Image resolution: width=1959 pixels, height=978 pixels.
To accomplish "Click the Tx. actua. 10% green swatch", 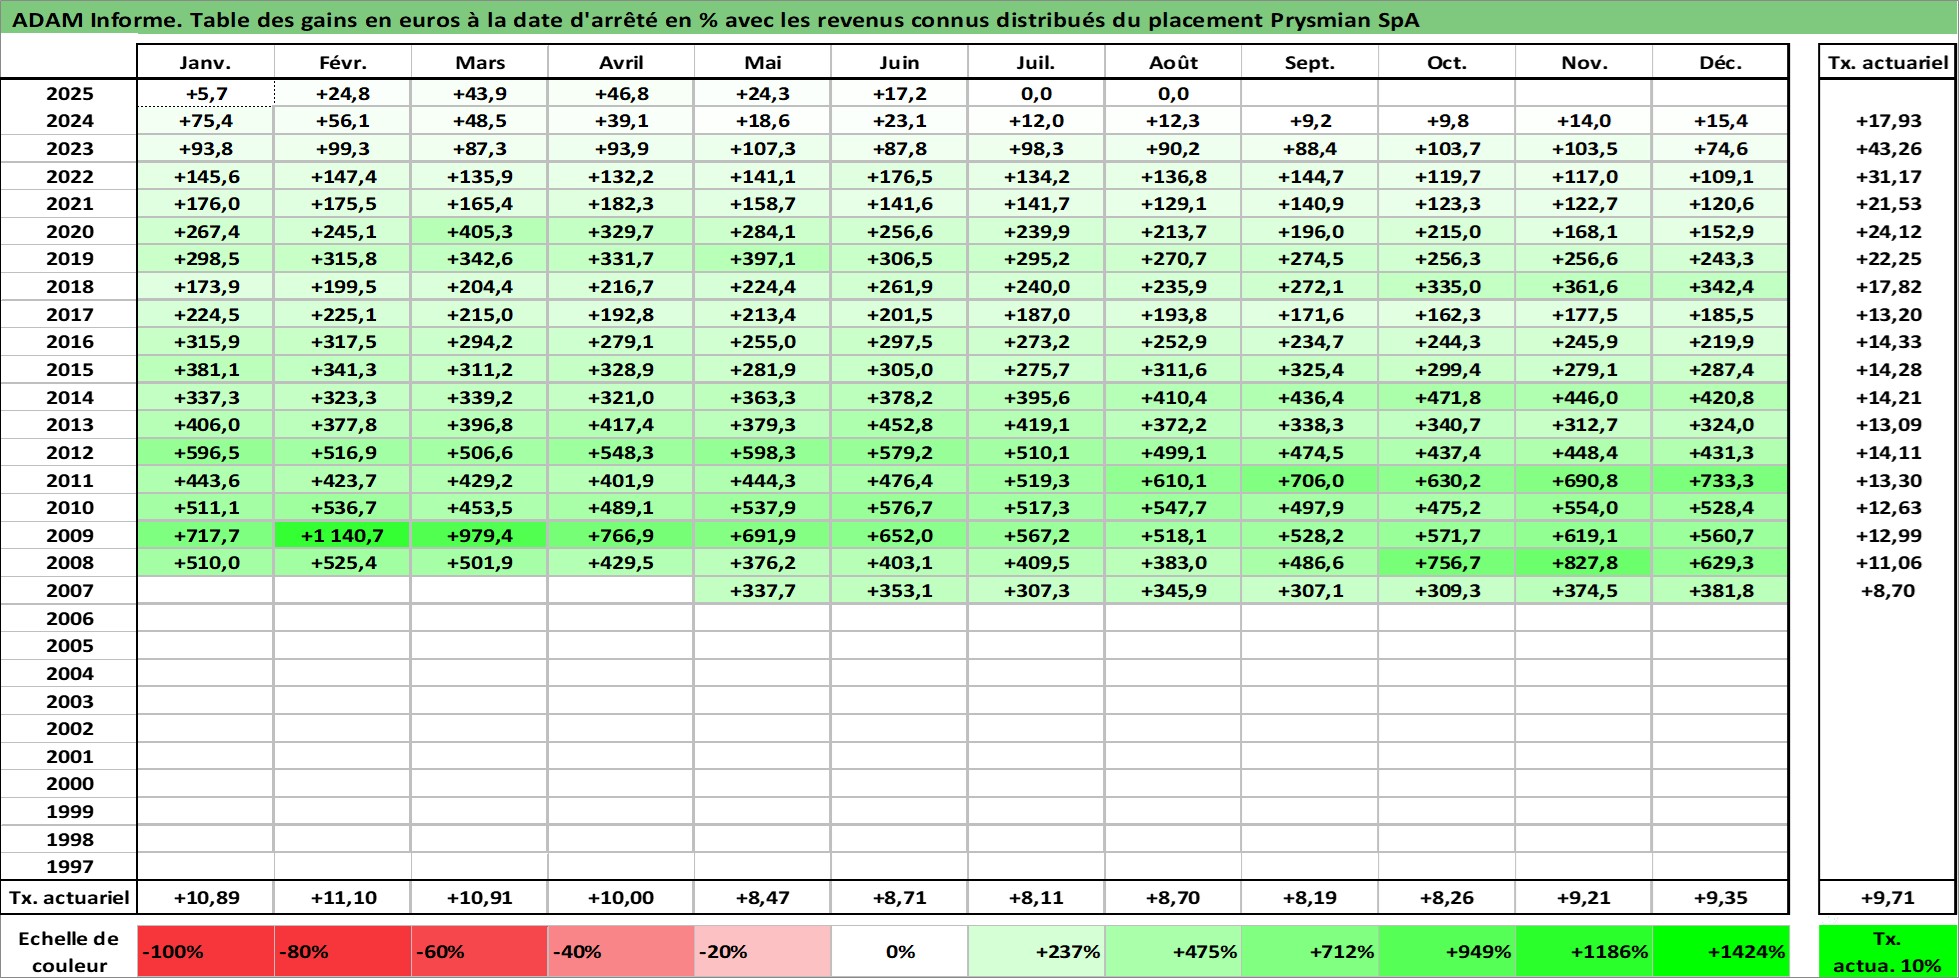I will click(1888, 951).
